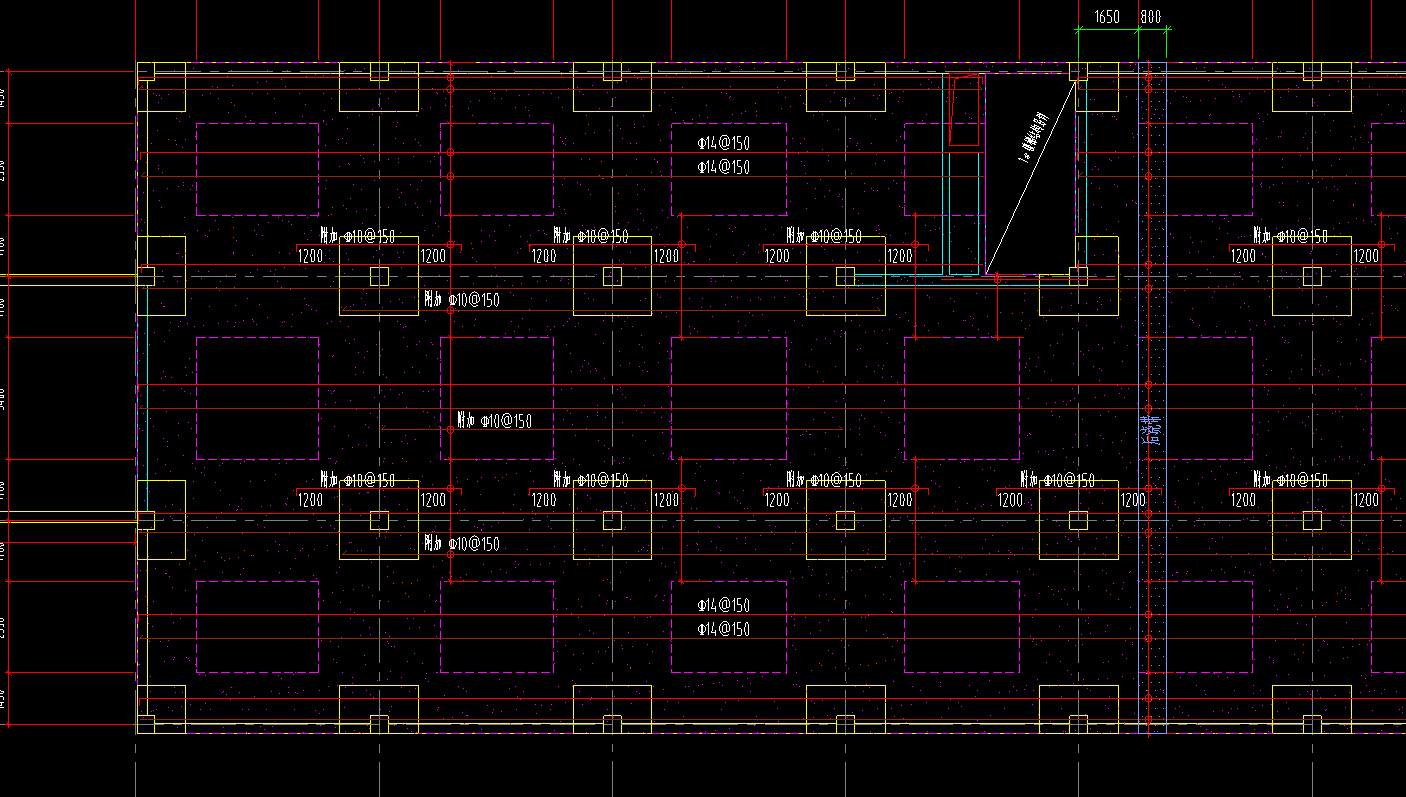Pick the red outlined shape inside the cyan frame

click(x=965, y=110)
